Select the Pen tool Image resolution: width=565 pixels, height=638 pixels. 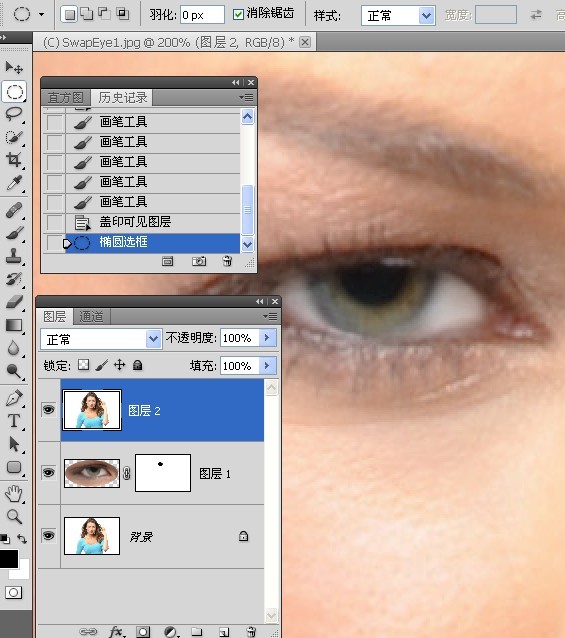14,398
